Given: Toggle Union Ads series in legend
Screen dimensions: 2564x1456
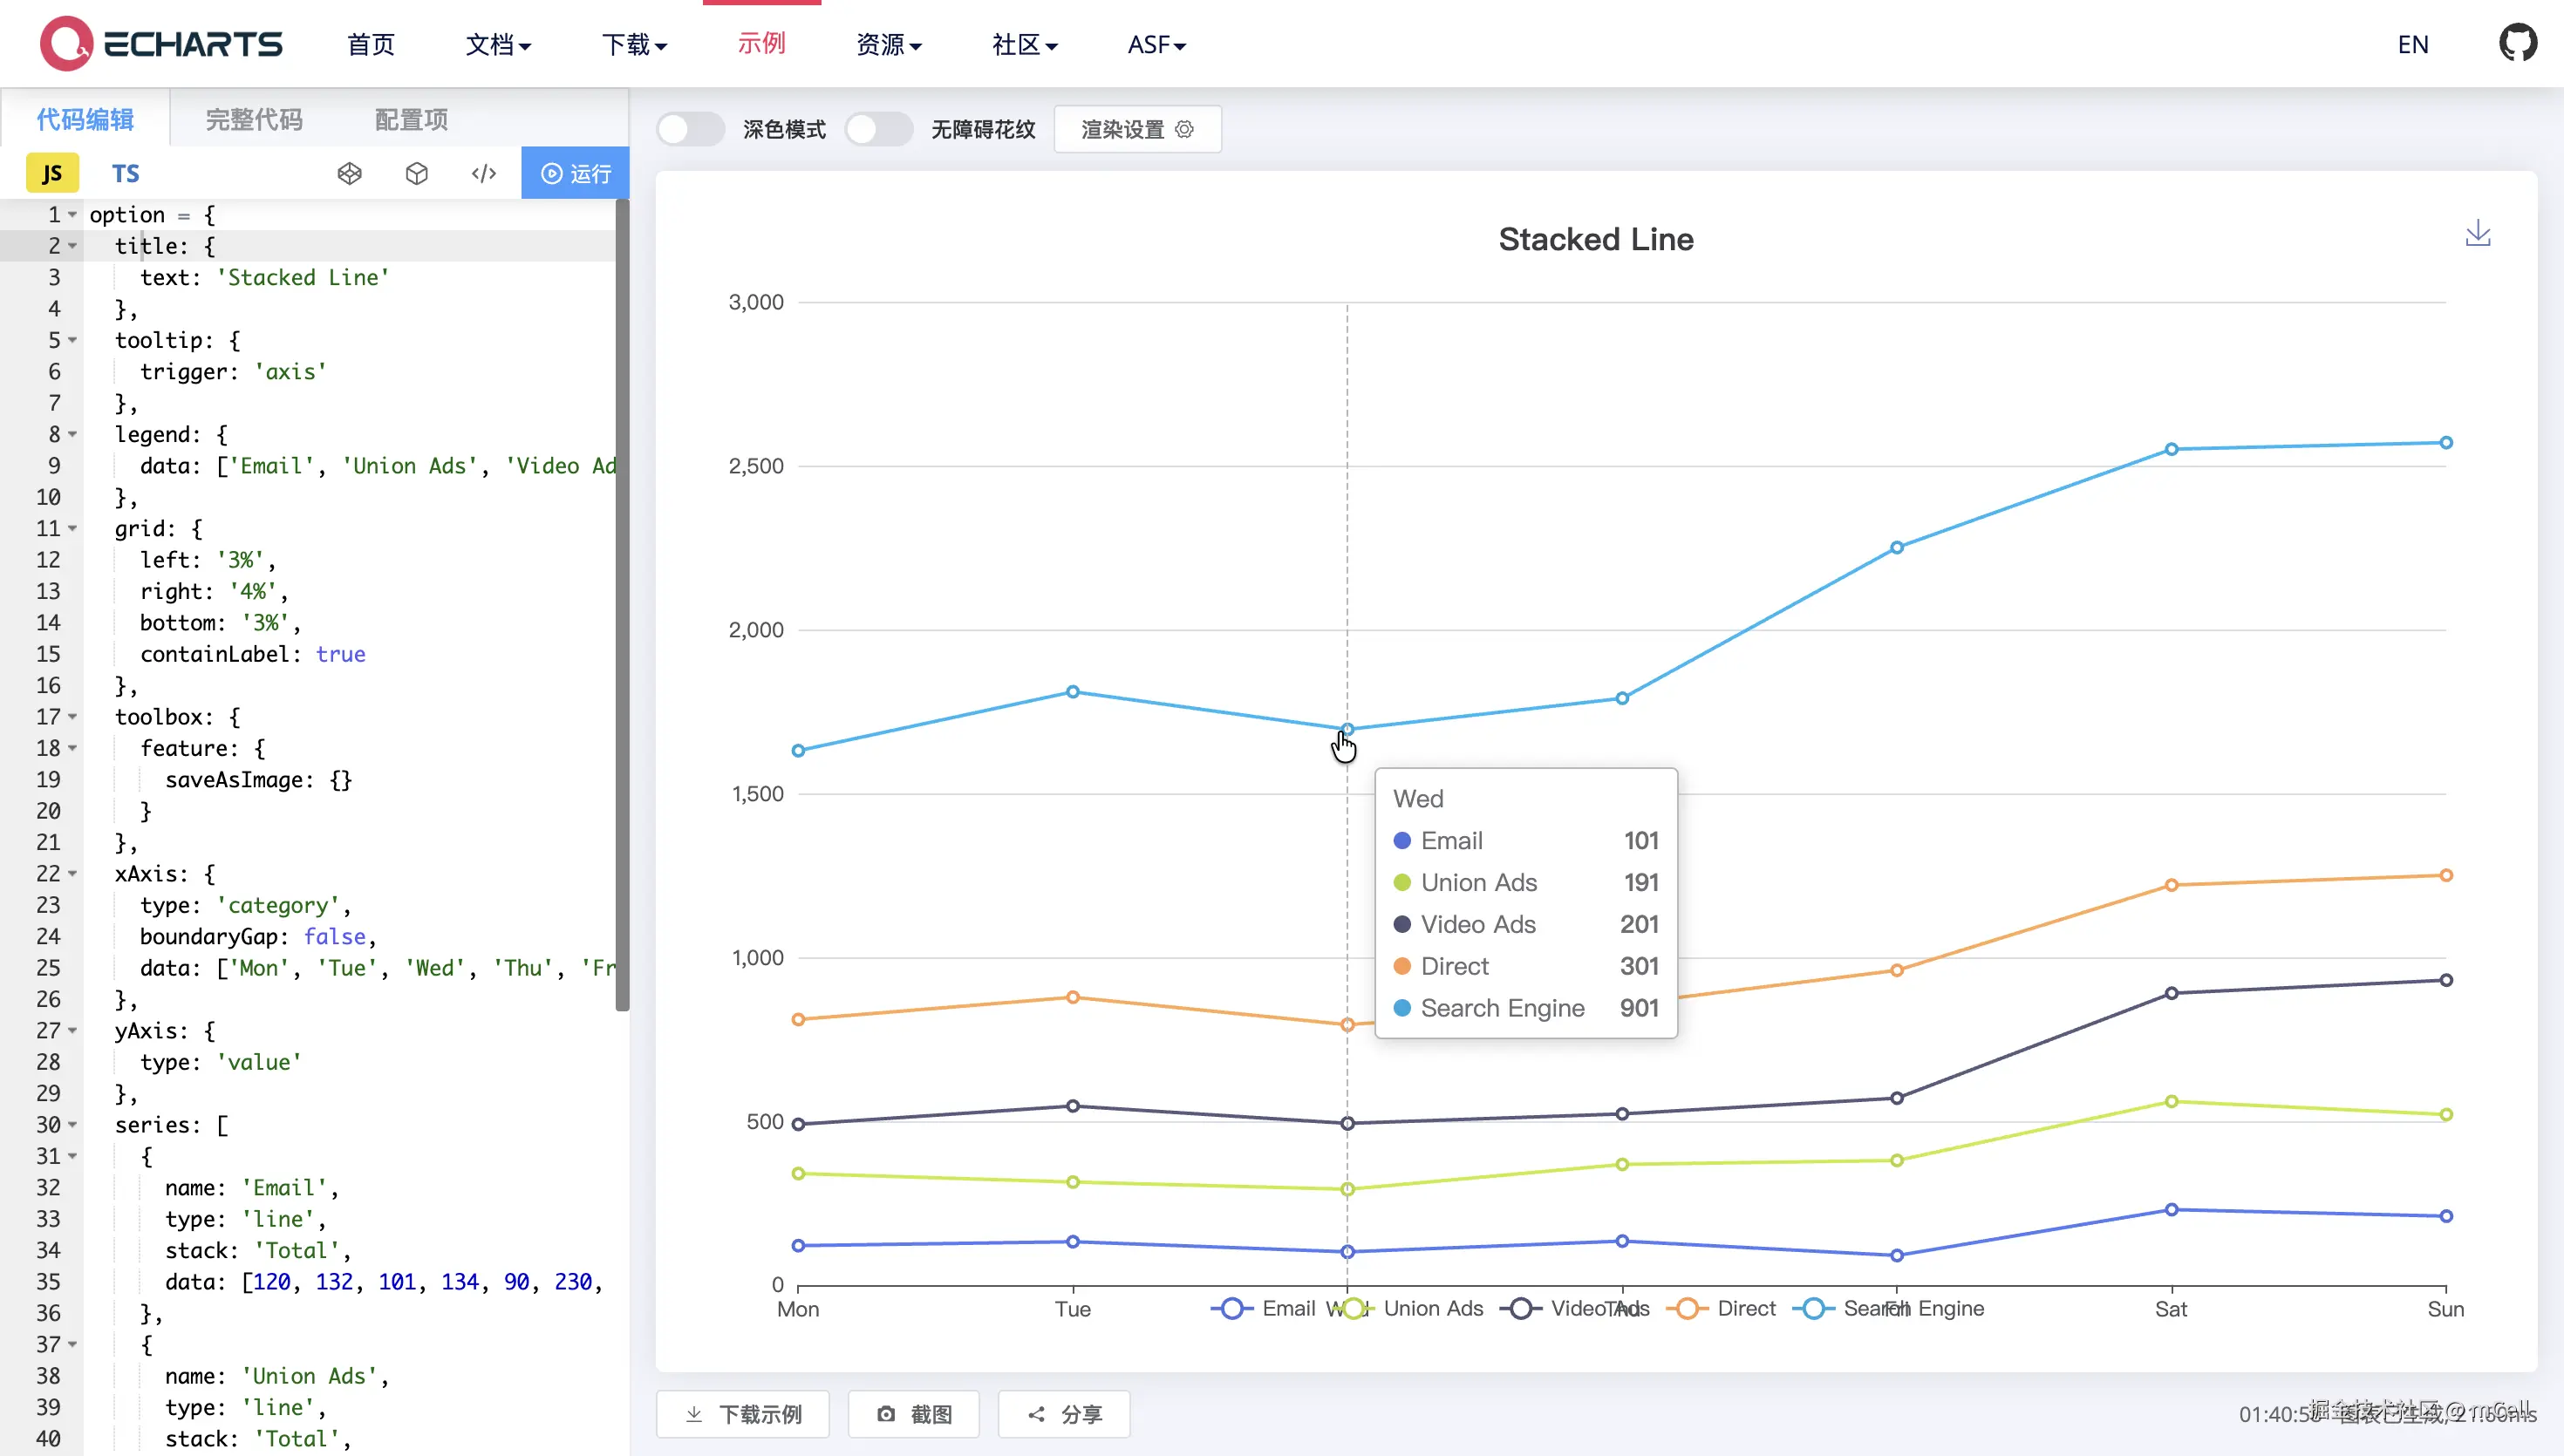Looking at the screenshot, I should (x=1432, y=1308).
